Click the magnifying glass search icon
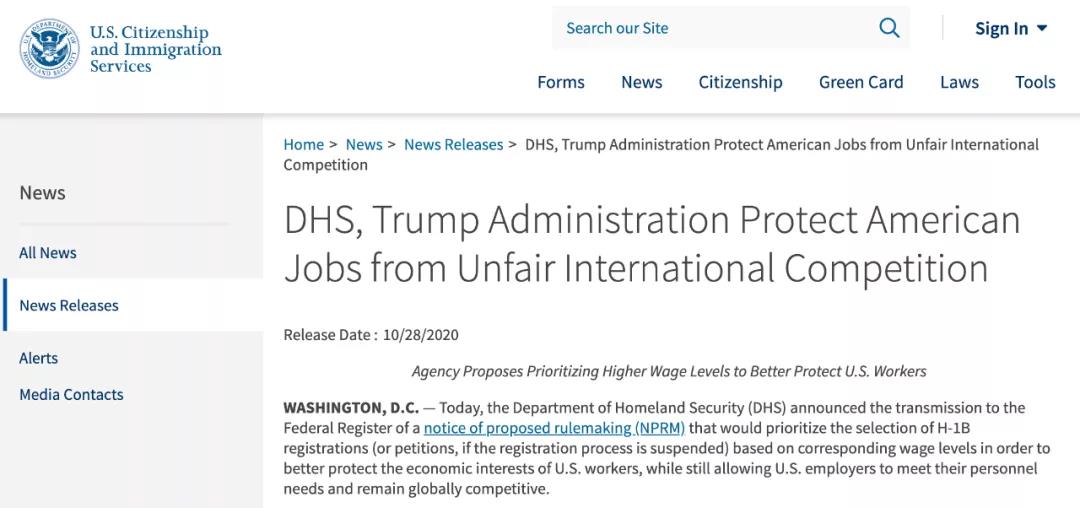This screenshot has width=1080, height=508. pyautogui.click(x=889, y=28)
